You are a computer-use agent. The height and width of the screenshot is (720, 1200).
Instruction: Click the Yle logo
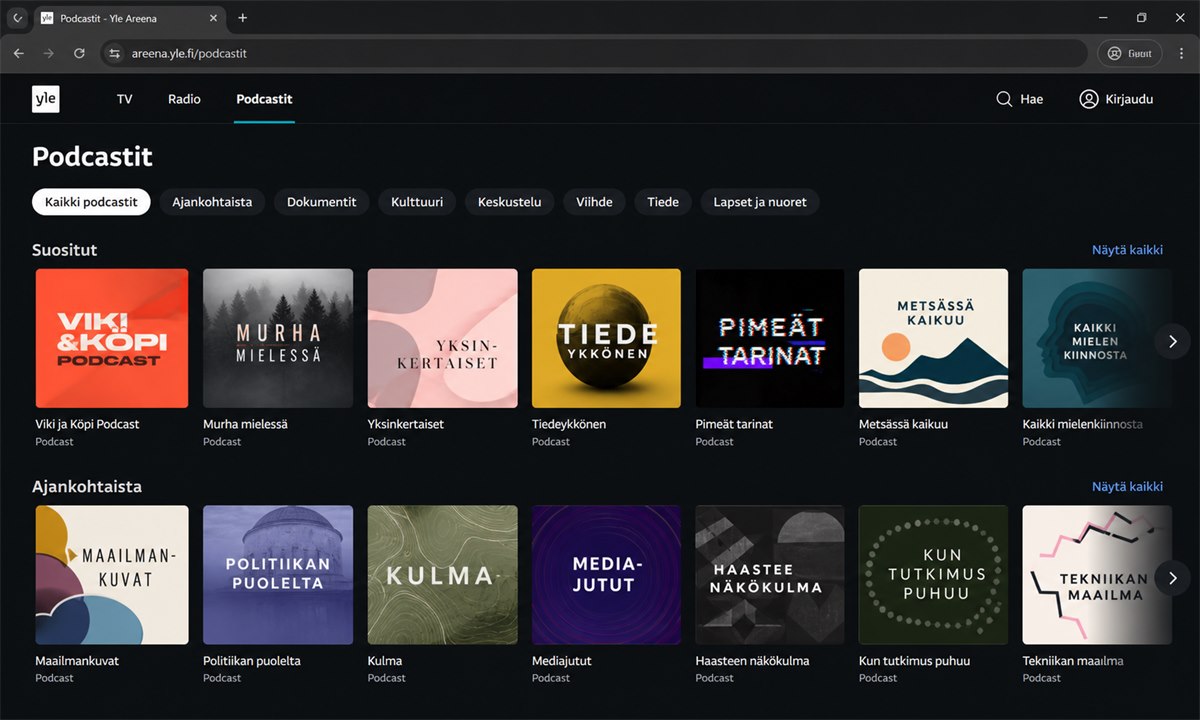(45, 99)
